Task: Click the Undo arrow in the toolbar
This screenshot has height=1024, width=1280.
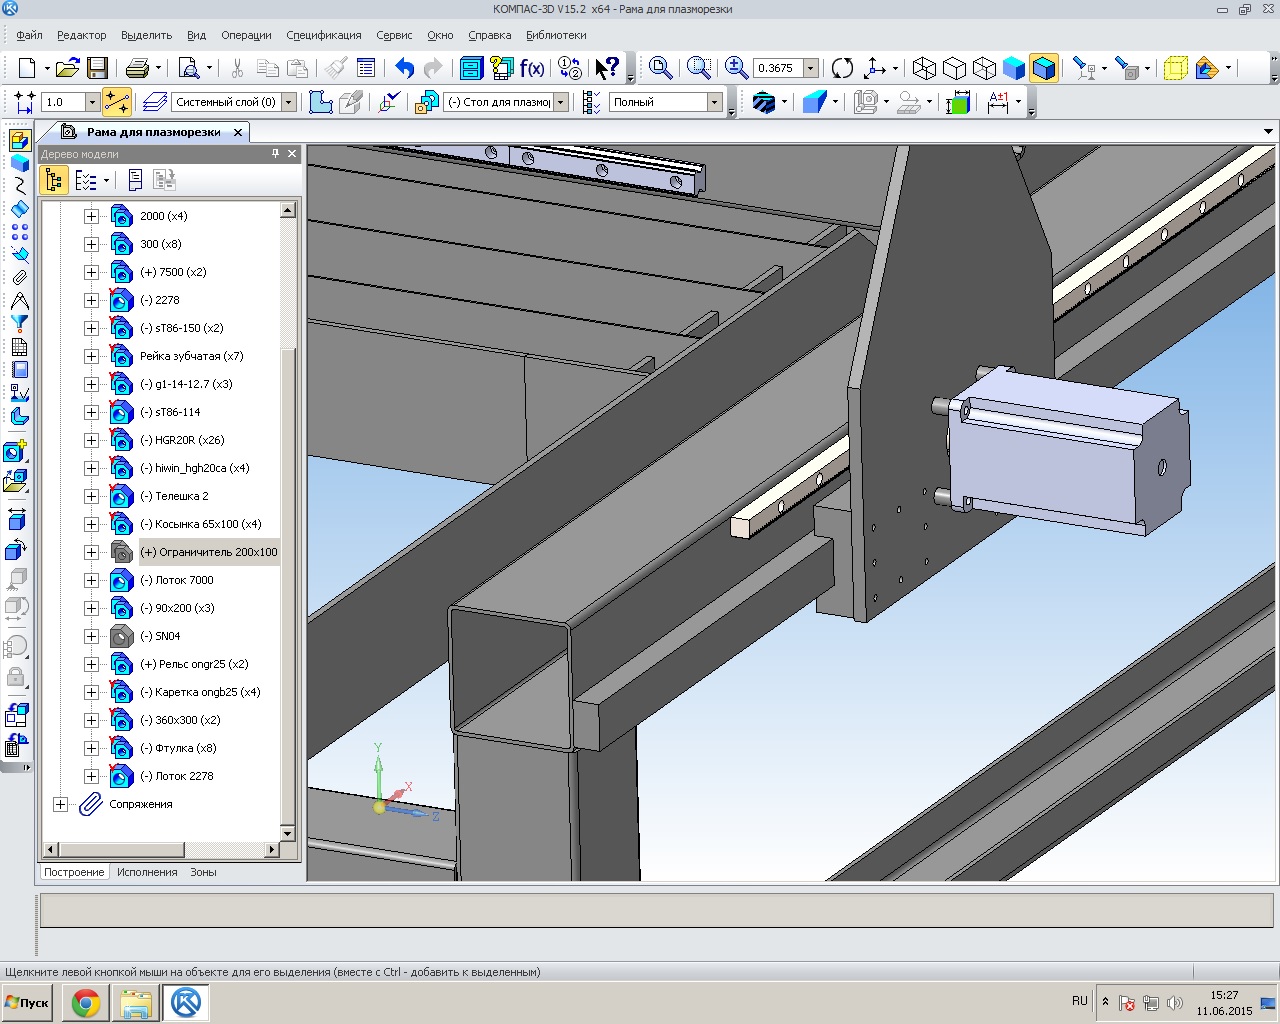Action: [x=404, y=68]
